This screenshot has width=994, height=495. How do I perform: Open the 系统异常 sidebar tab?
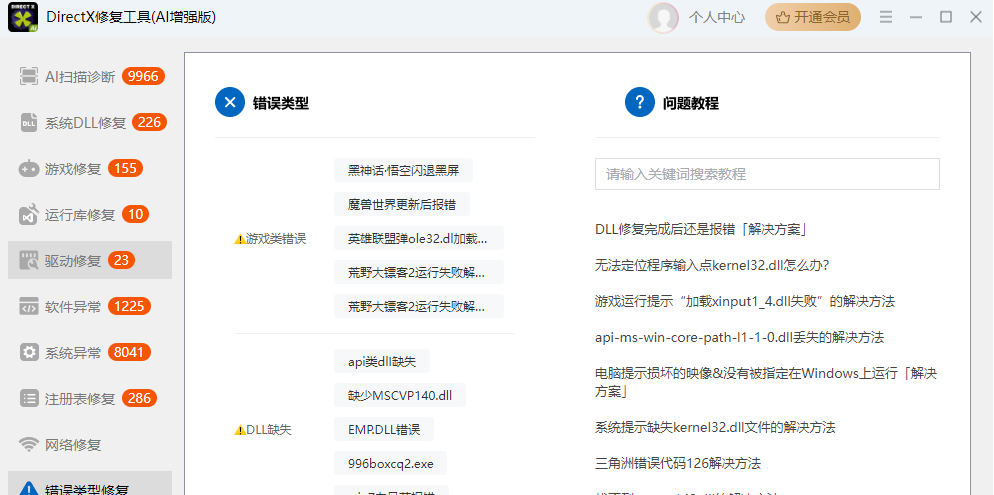pyautogui.click(x=89, y=352)
